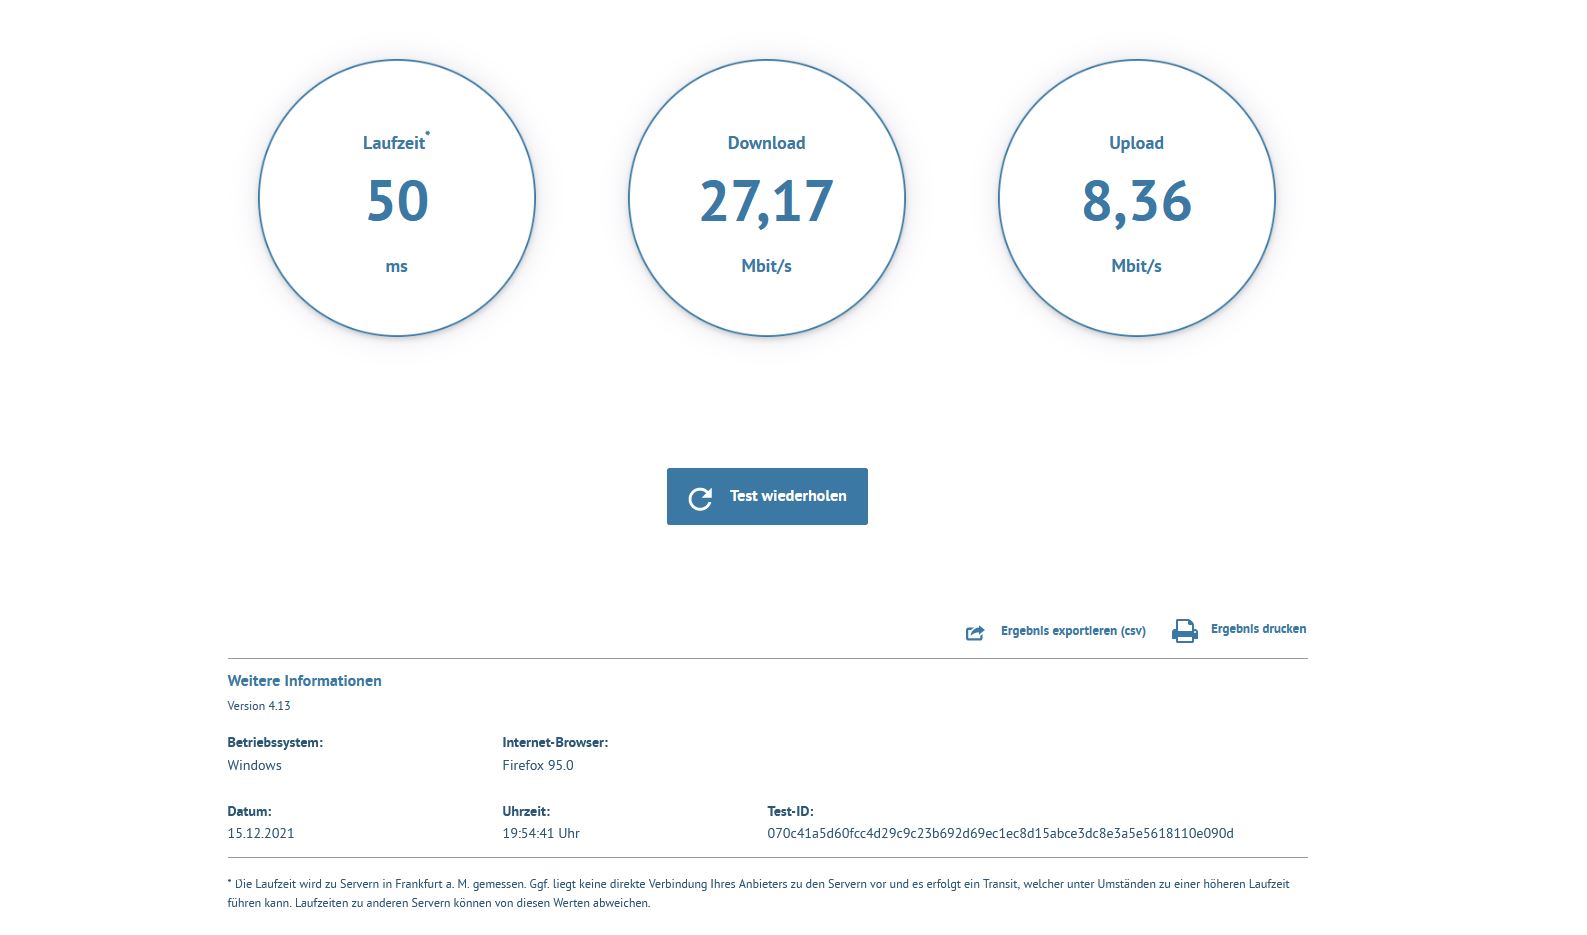Select the 8,36 upload speed value
Screen dimensions: 1587x935
1136,201
